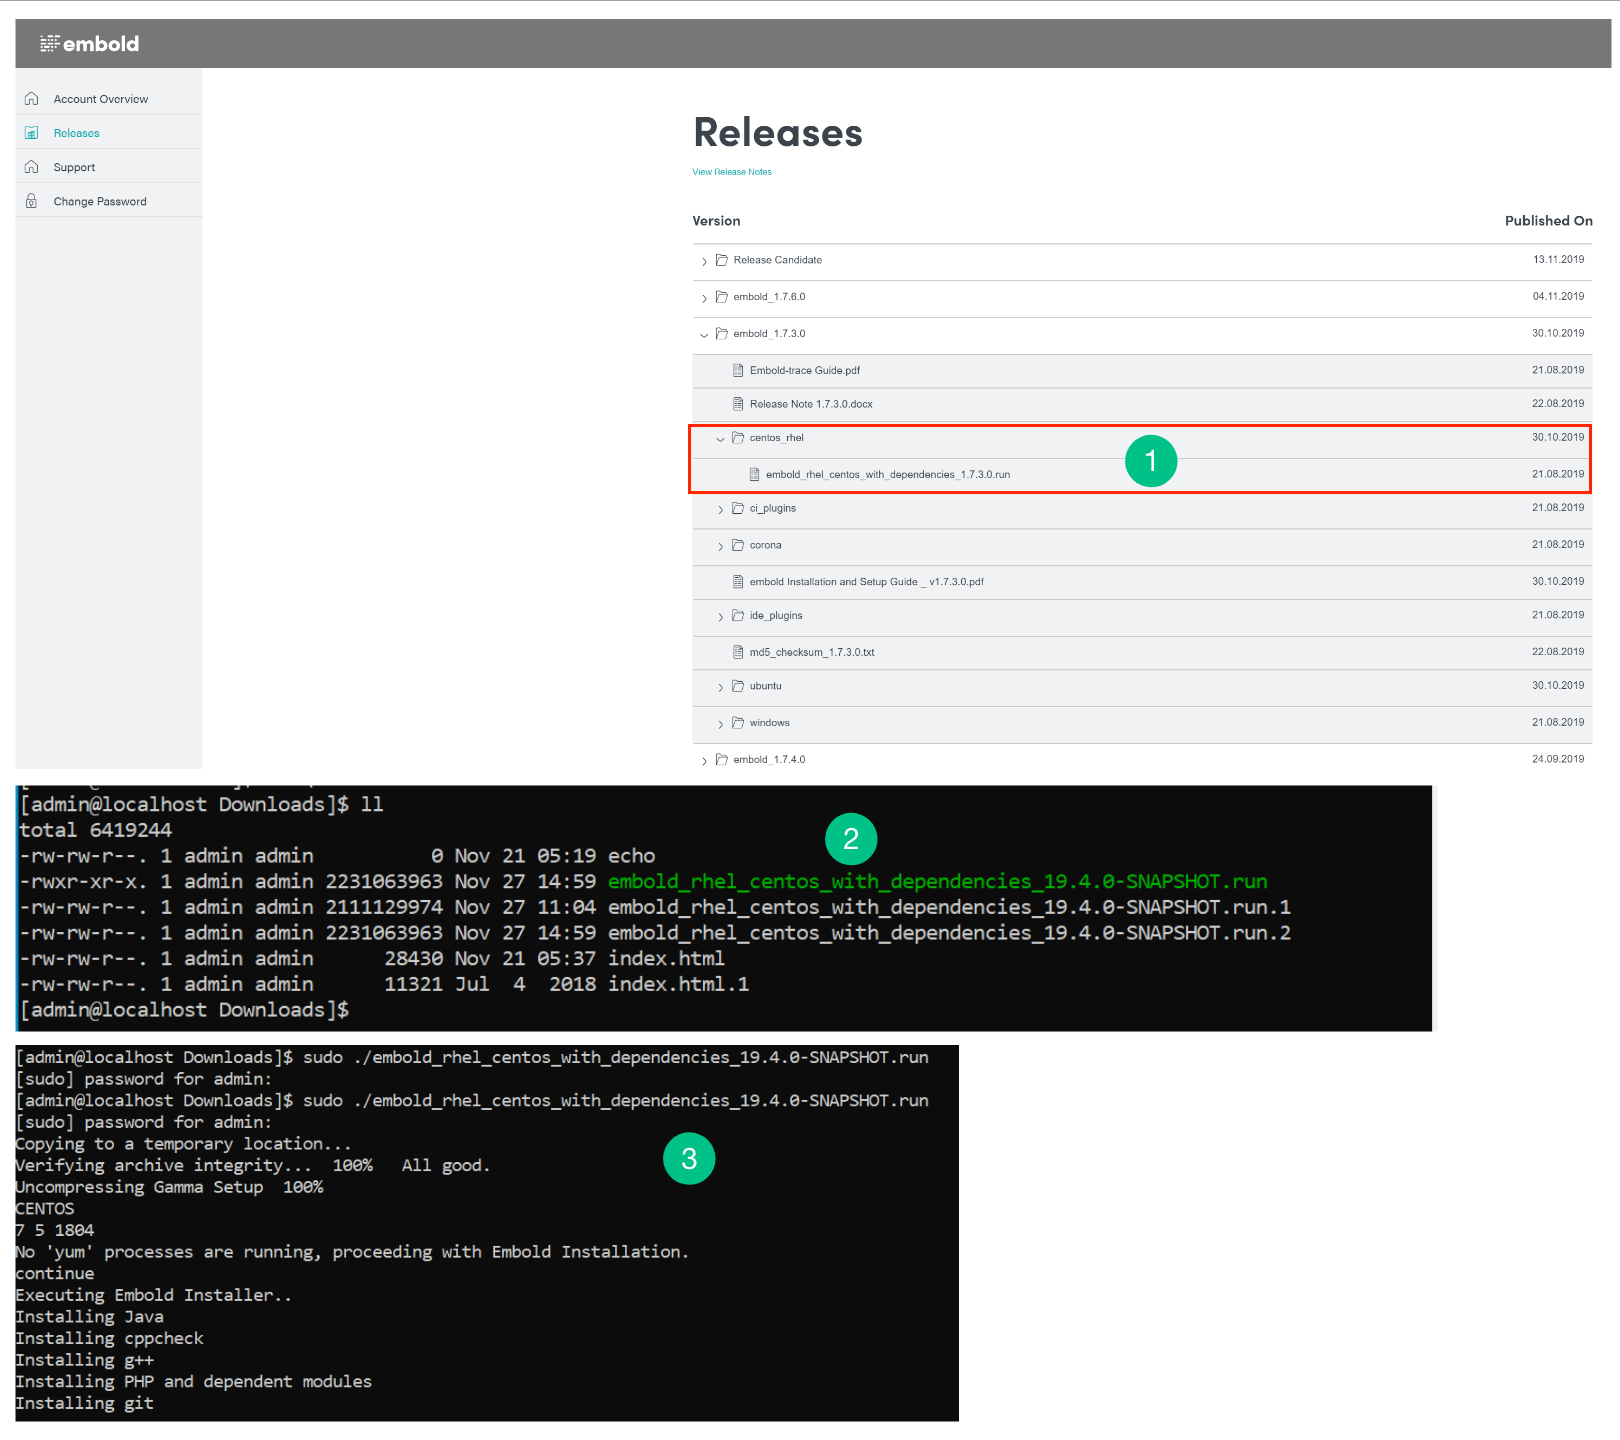Click the Release Note 1.7.3.0.docx file icon
Viewport: 1620px width, 1440px height.
click(x=738, y=404)
